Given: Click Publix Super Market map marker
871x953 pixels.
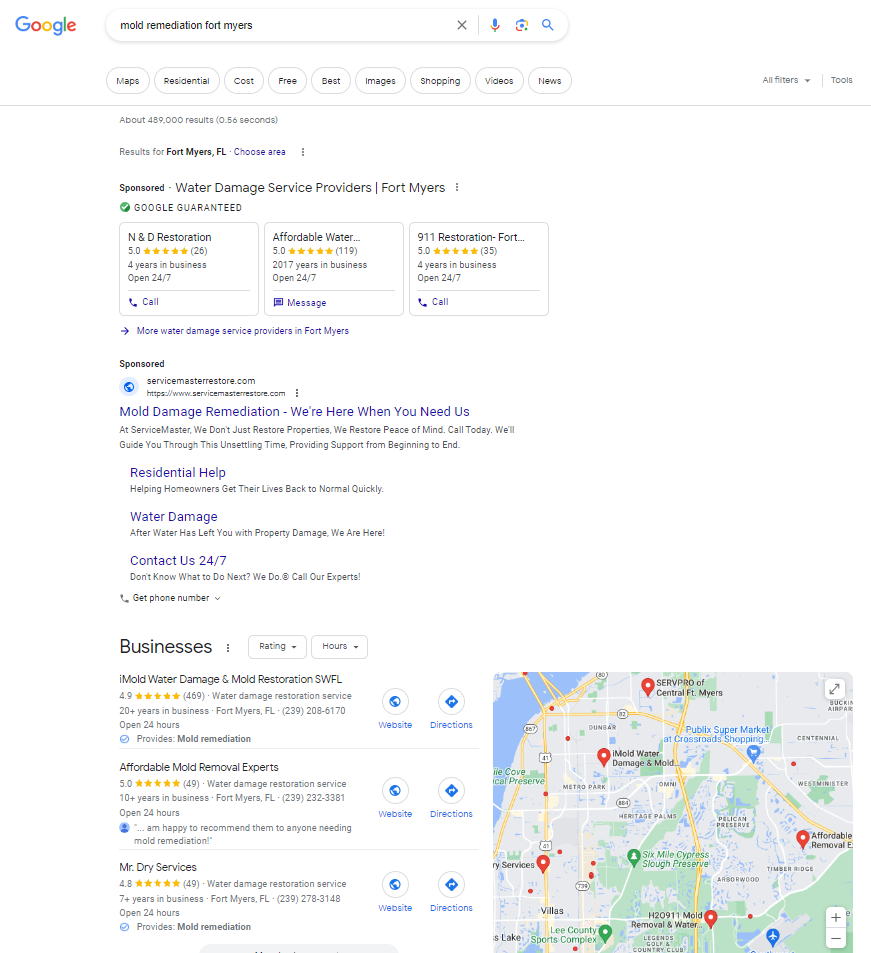Looking at the screenshot, I should (x=753, y=754).
